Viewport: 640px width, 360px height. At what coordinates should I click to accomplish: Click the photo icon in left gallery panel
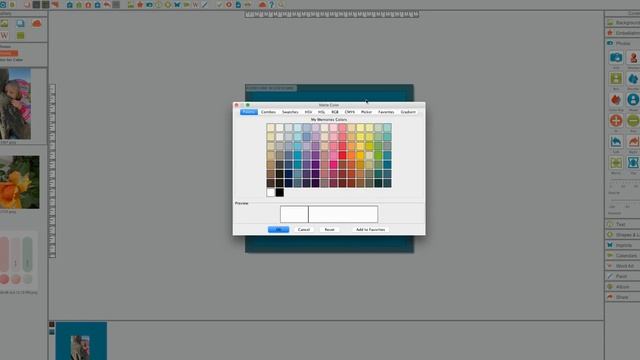coord(4,24)
